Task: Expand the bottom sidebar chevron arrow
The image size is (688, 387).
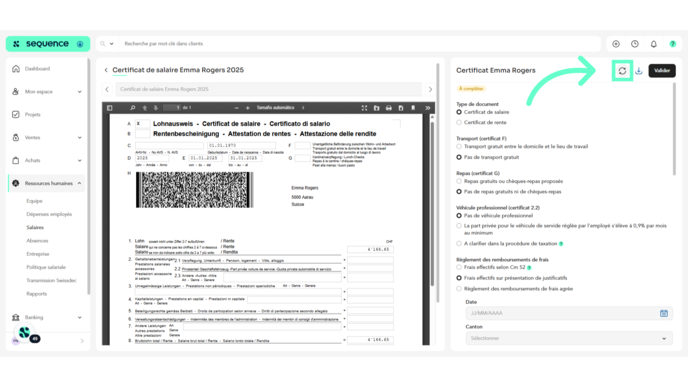Action: tap(82, 341)
